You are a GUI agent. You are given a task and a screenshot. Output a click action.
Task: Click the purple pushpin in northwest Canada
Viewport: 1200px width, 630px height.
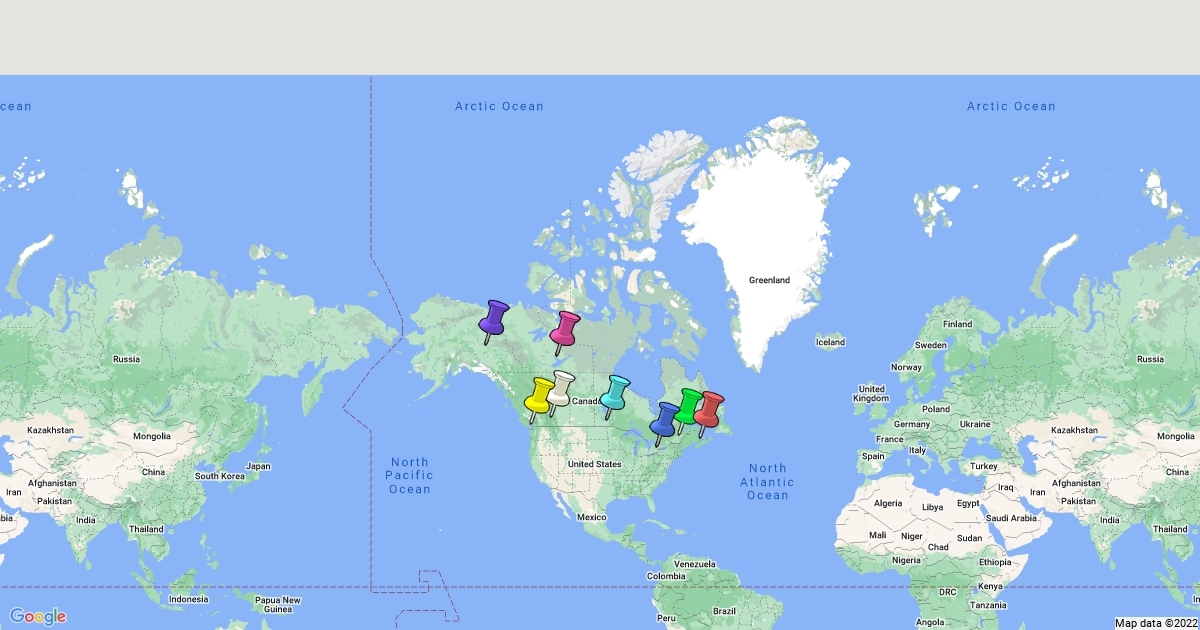[493, 318]
